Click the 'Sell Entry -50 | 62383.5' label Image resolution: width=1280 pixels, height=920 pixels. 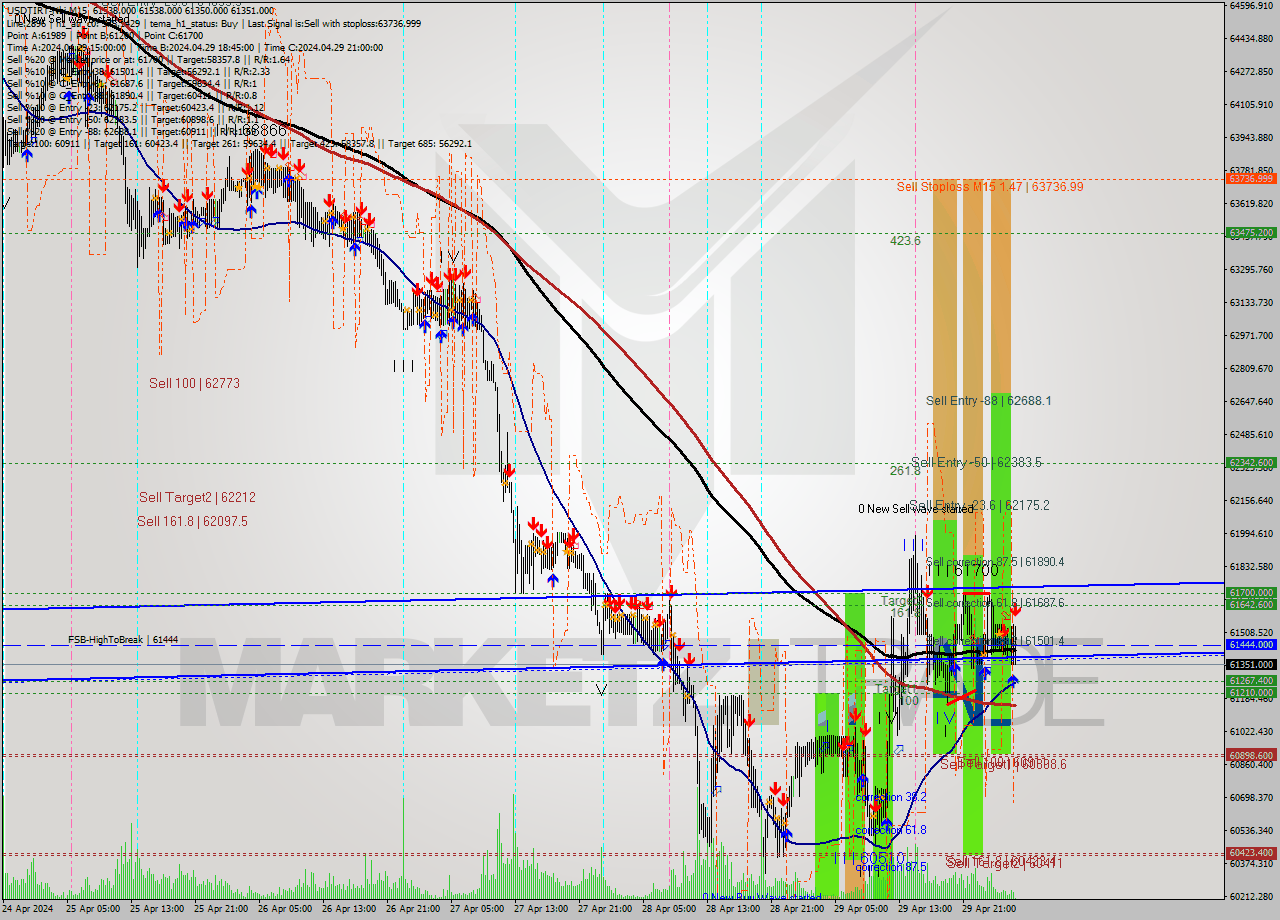[976, 463]
